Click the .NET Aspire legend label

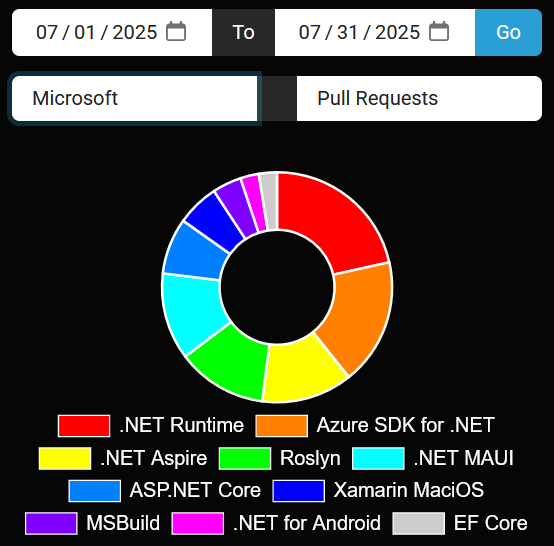coord(154,458)
